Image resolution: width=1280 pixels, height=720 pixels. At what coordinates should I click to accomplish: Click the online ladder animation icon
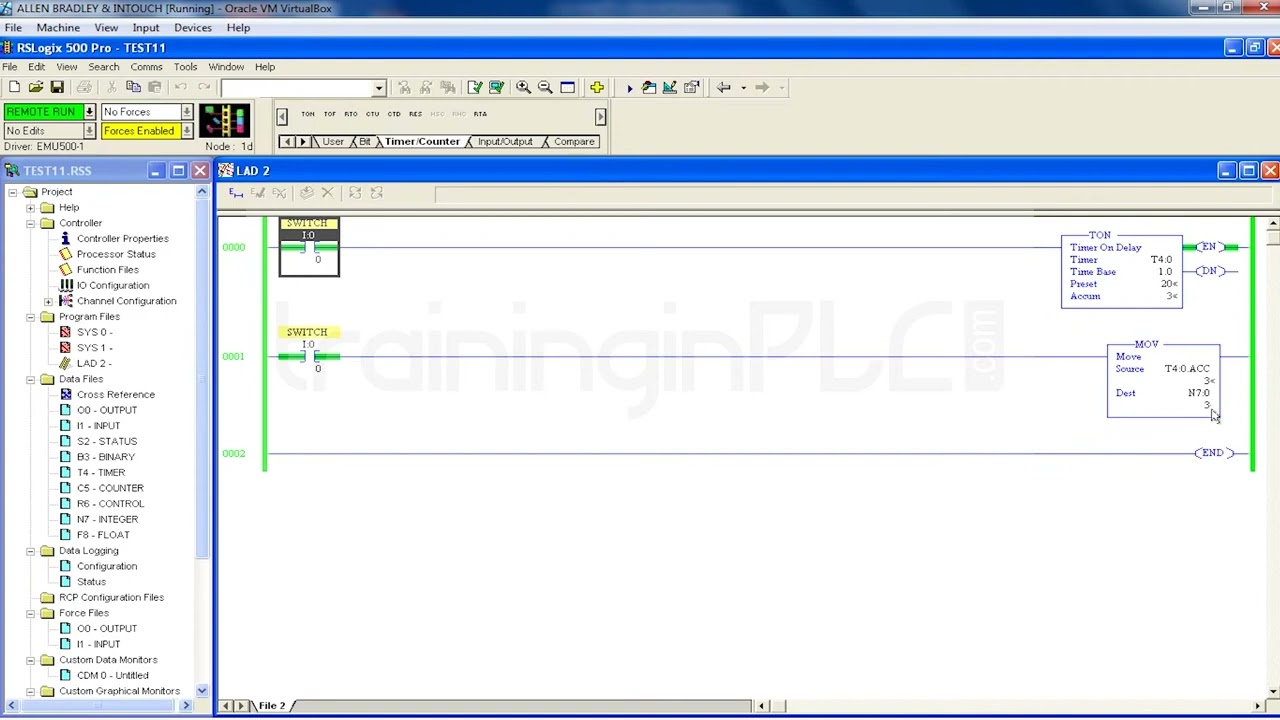tap(224, 120)
